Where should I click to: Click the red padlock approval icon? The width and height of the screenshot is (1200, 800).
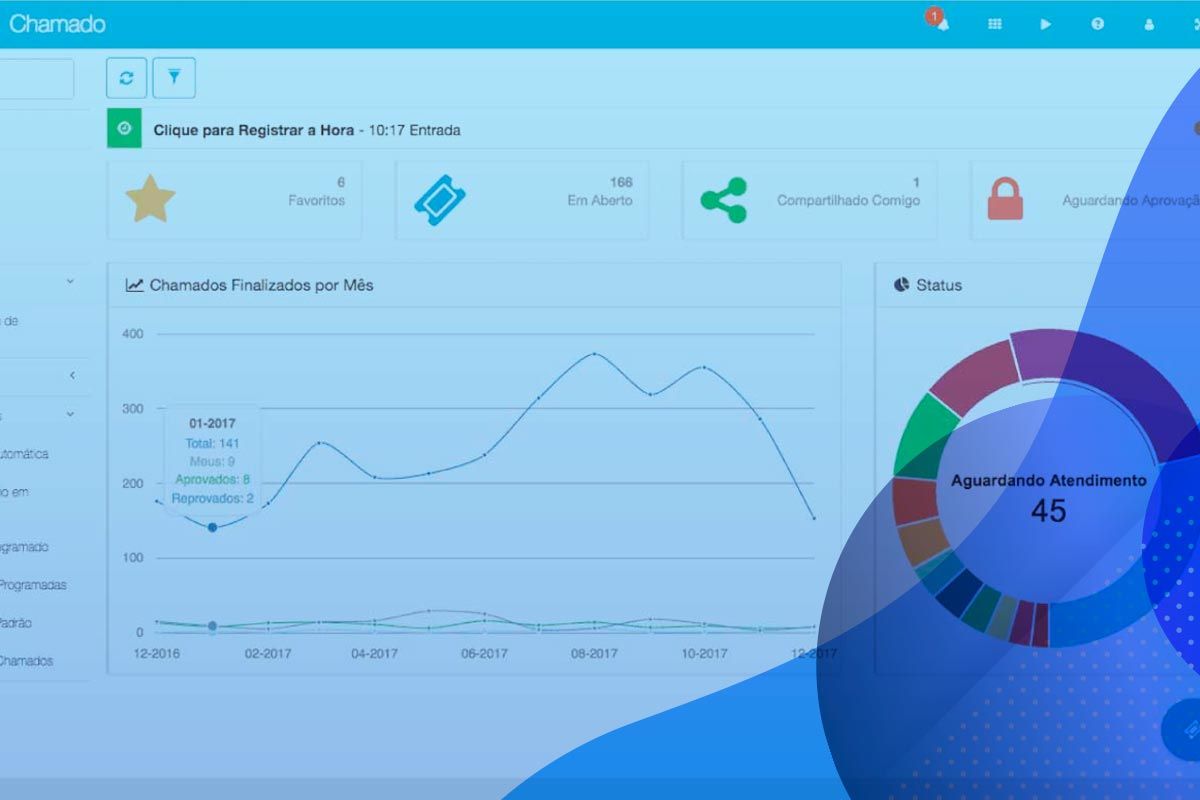tap(1005, 199)
